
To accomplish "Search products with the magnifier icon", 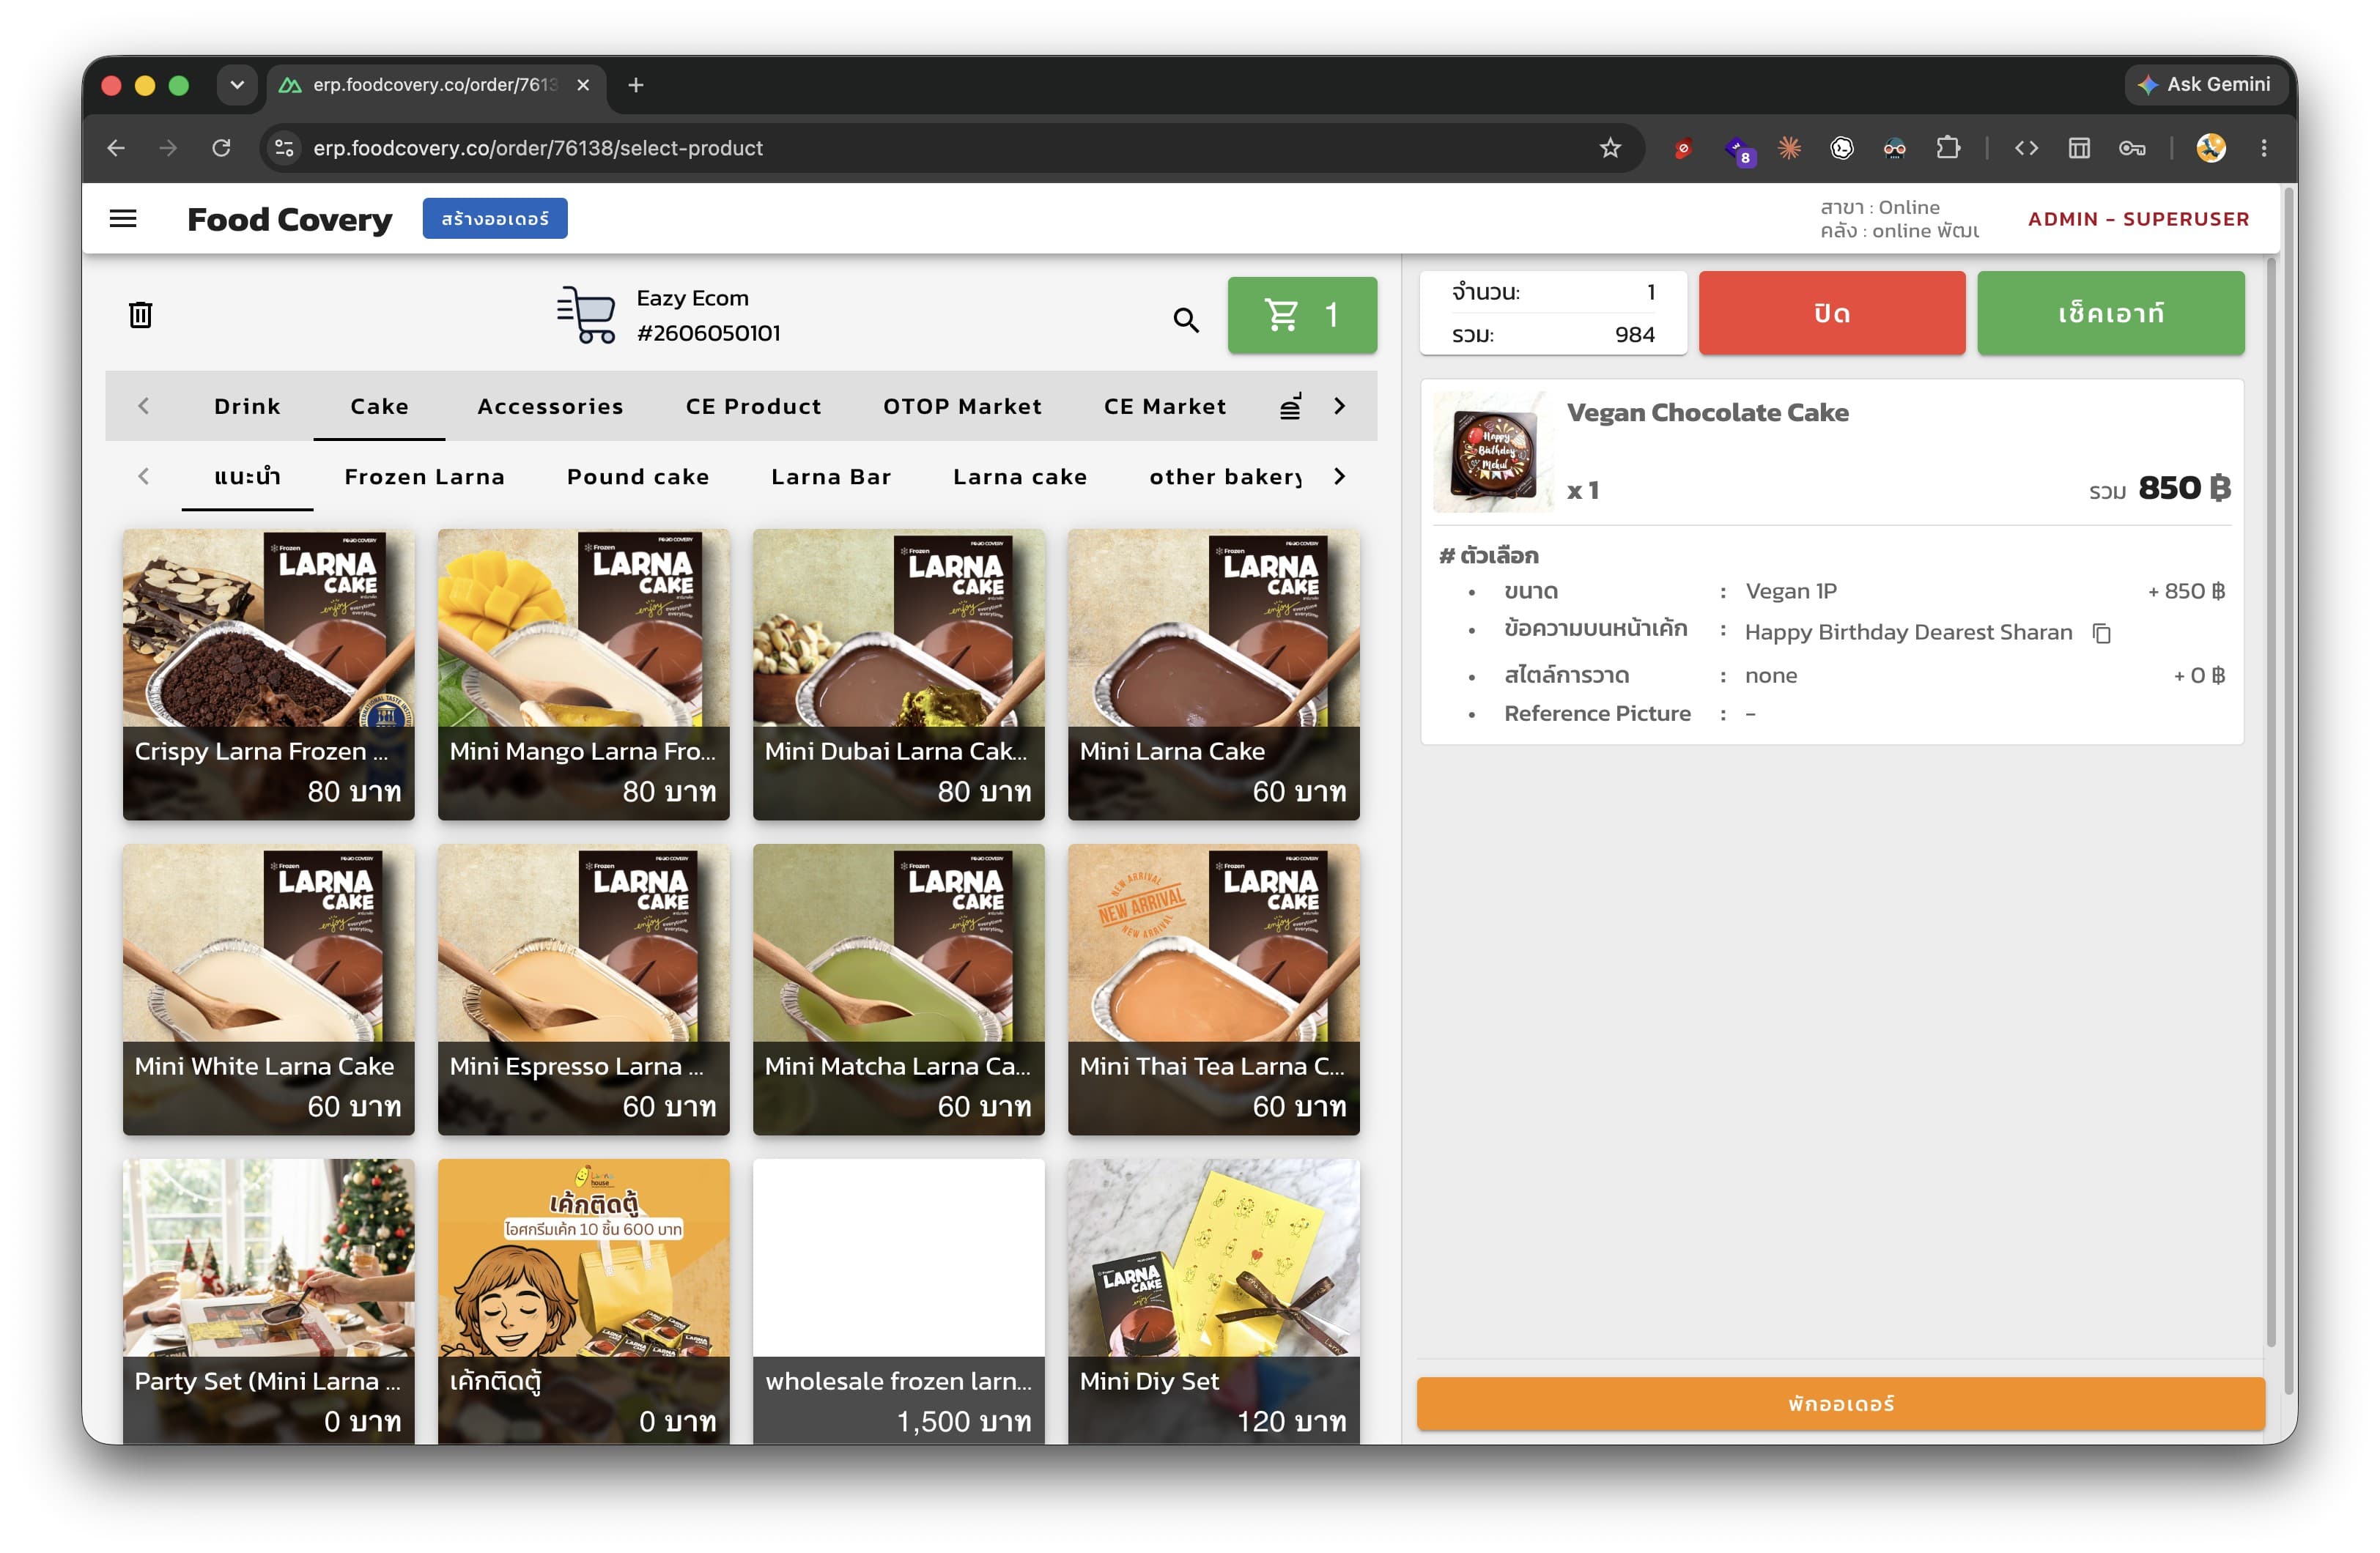I will tap(1186, 319).
